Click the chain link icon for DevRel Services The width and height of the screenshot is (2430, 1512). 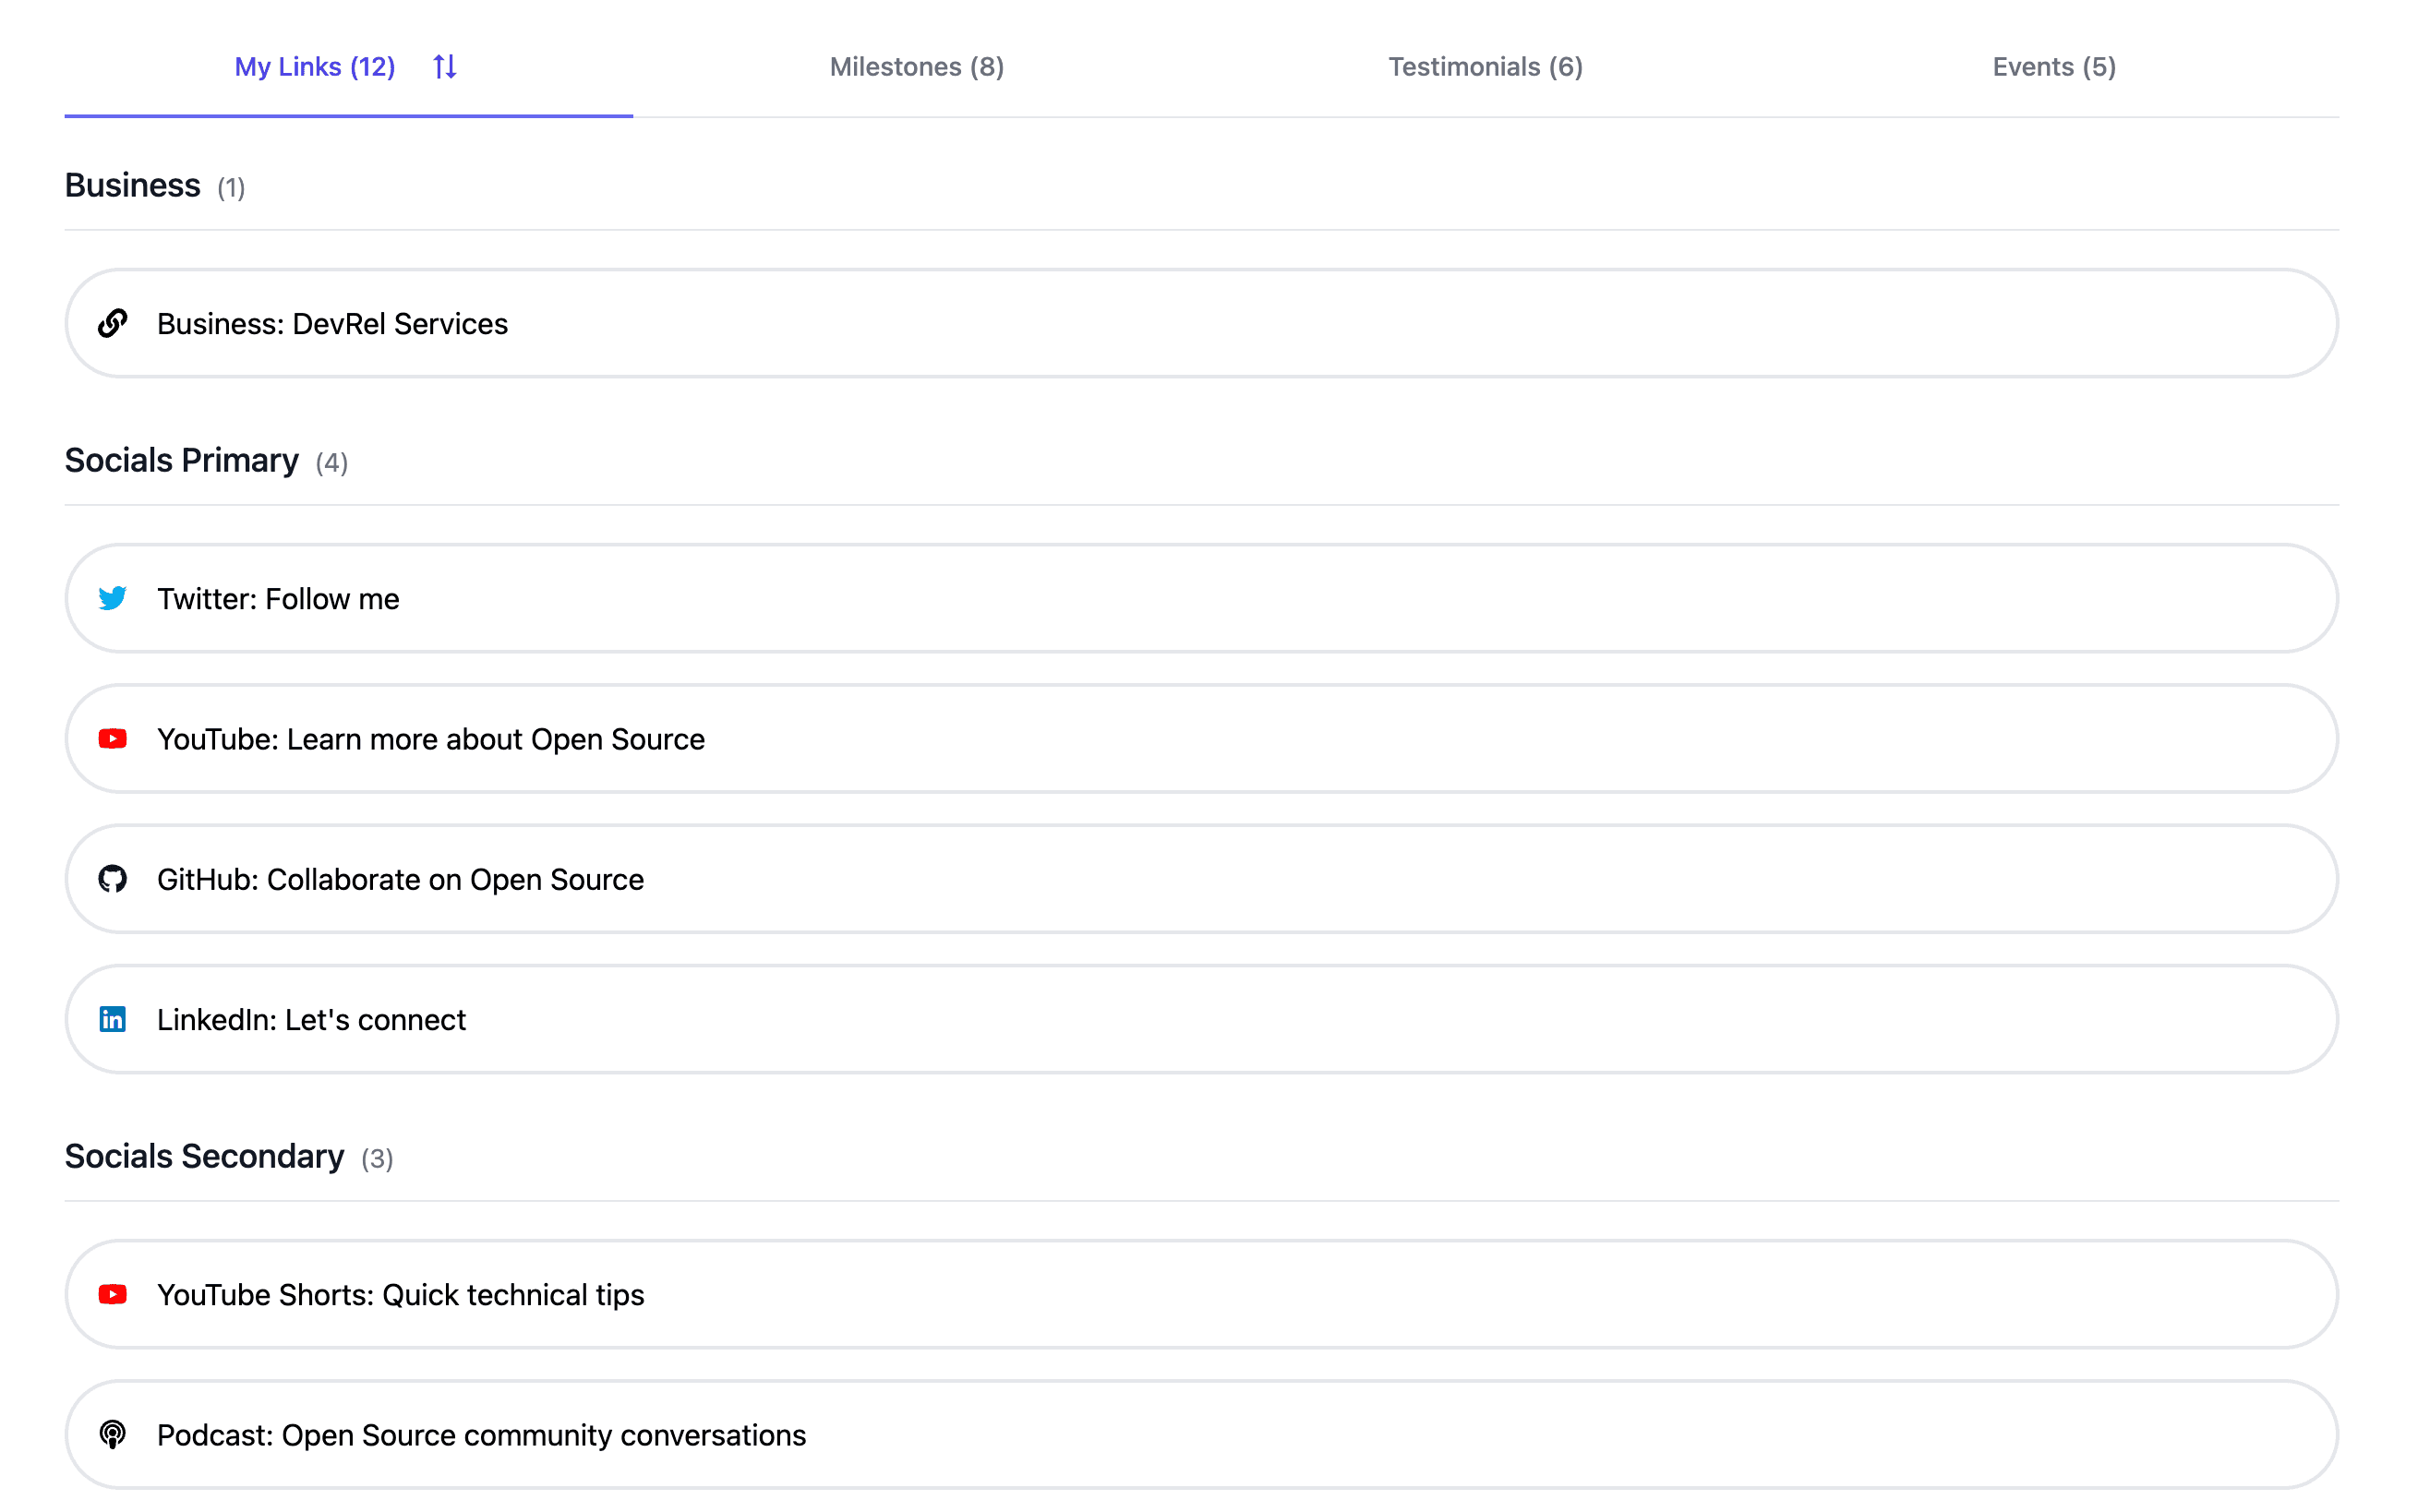pyautogui.click(x=113, y=323)
